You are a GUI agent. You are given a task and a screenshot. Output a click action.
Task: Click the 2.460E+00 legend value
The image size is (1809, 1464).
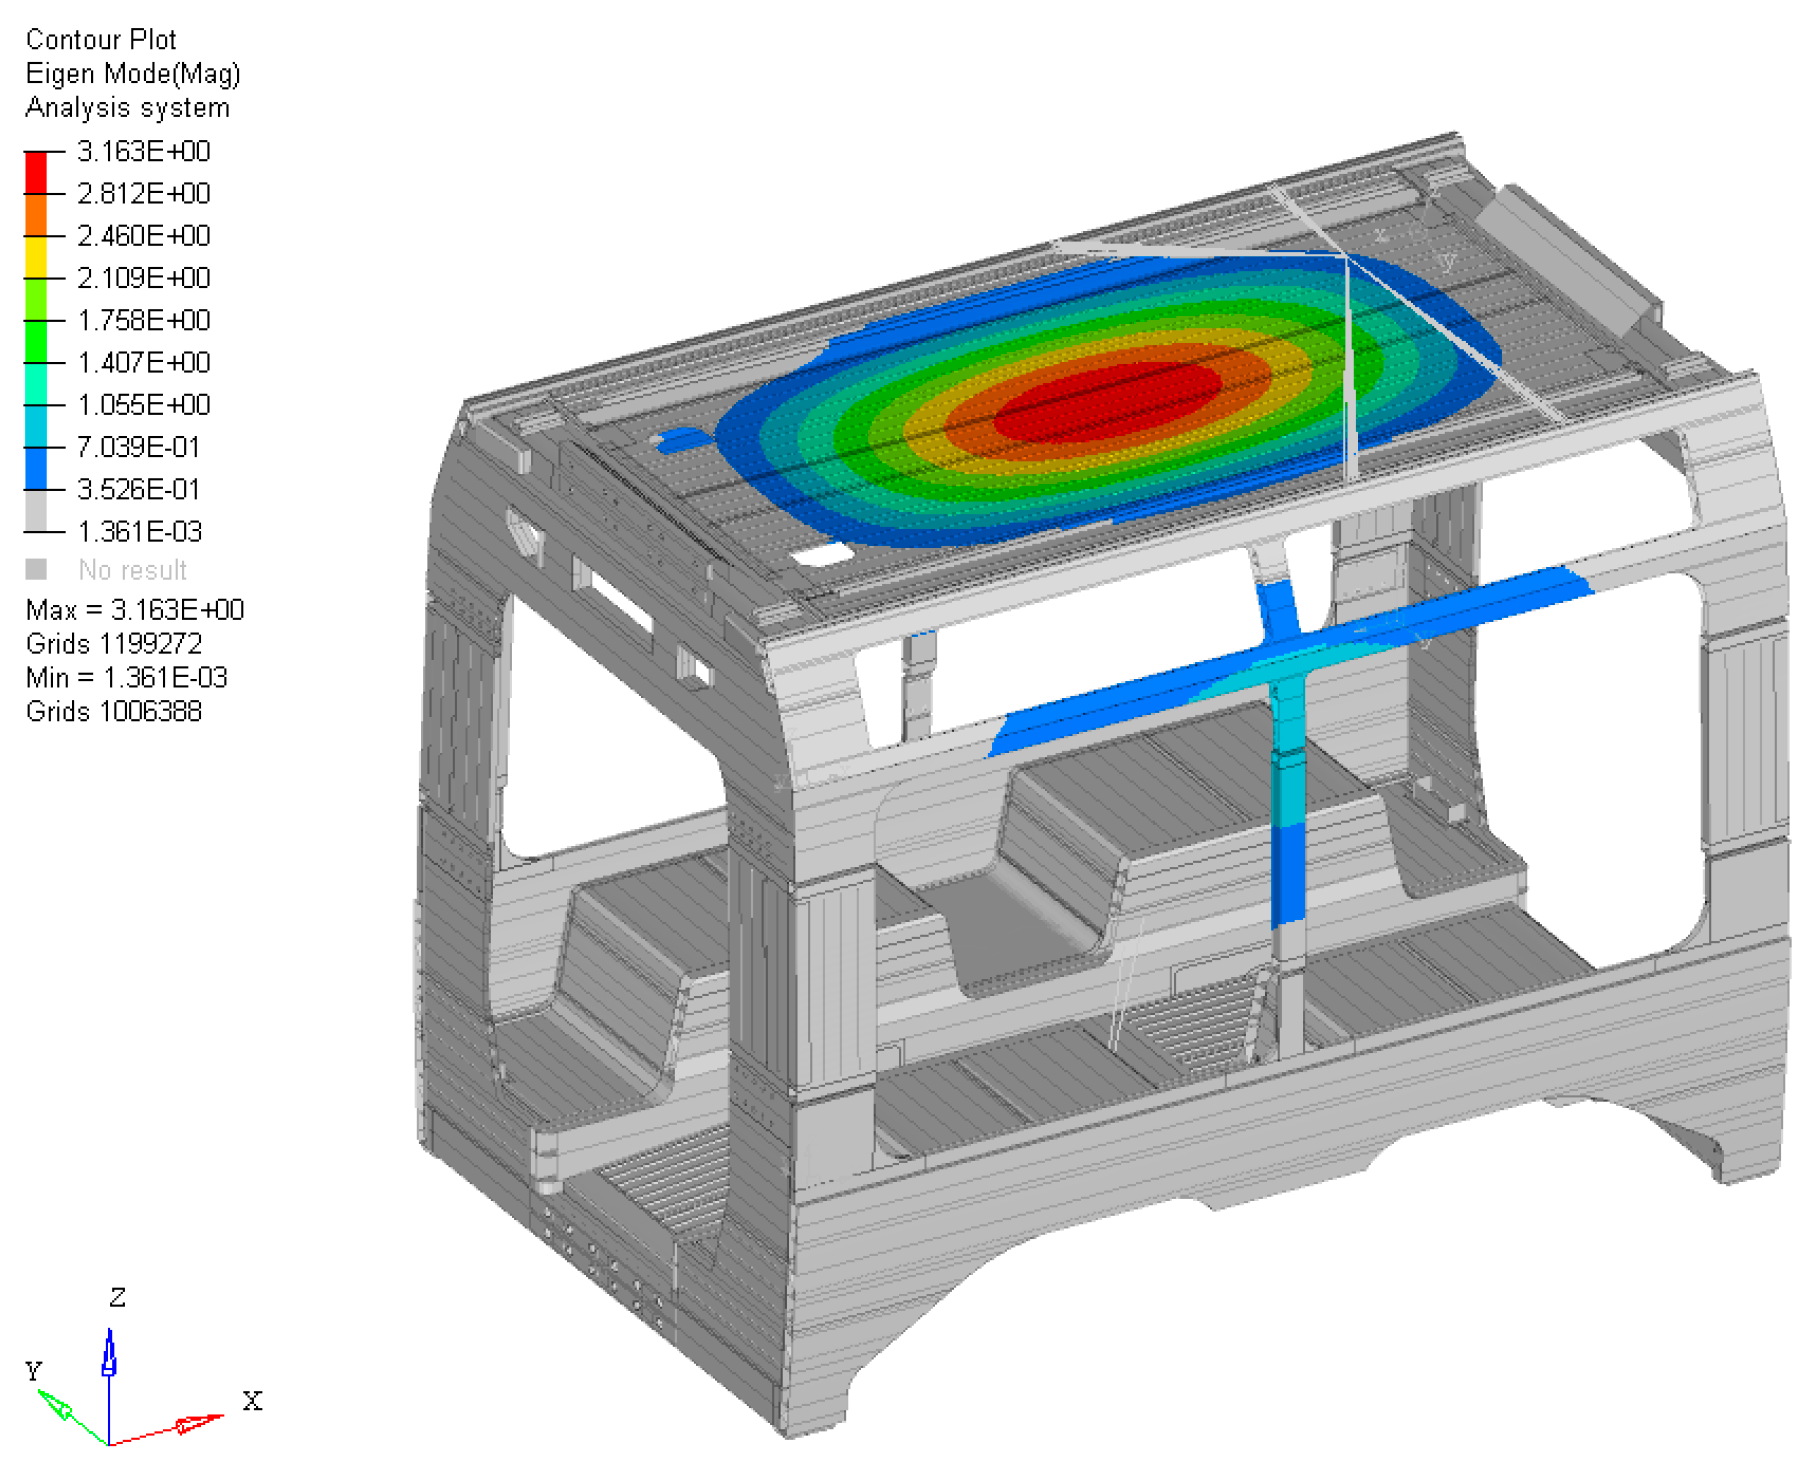144,236
